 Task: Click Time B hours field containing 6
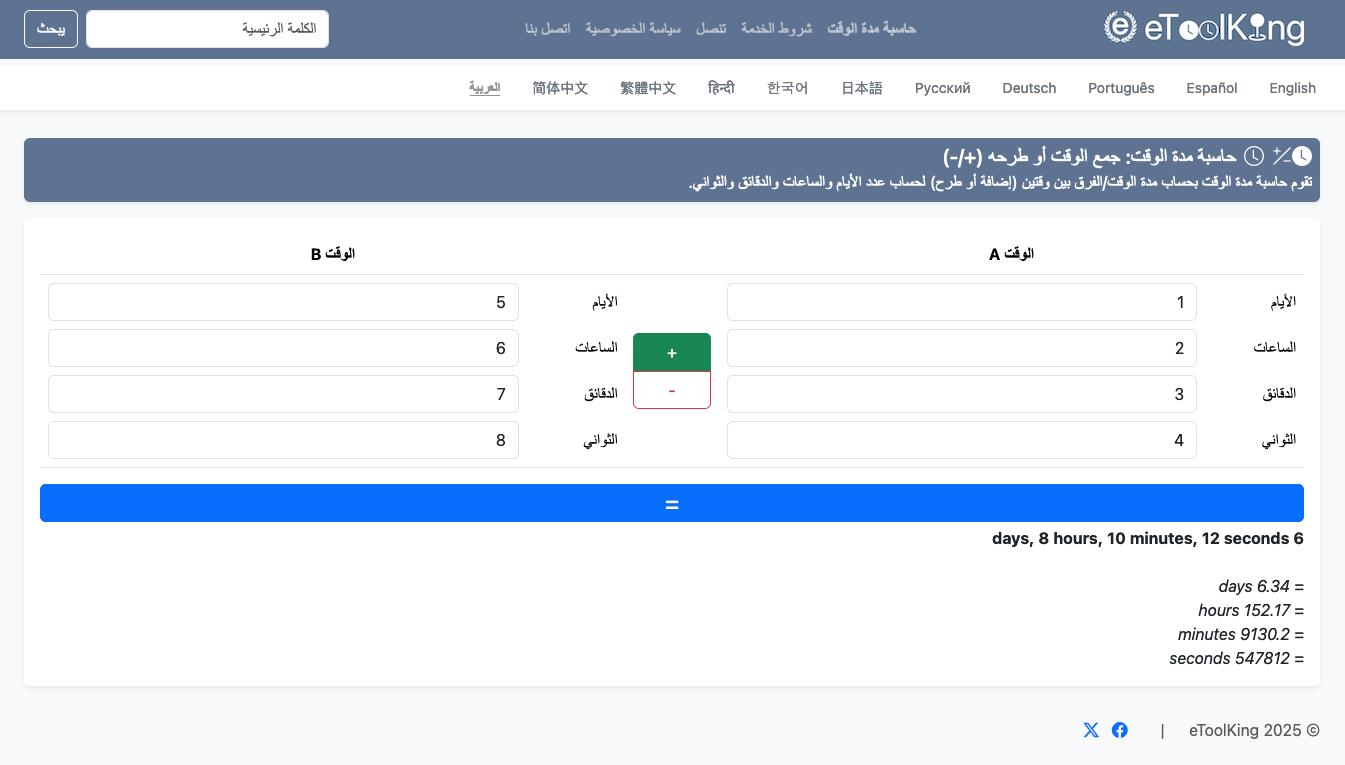[283, 348]
